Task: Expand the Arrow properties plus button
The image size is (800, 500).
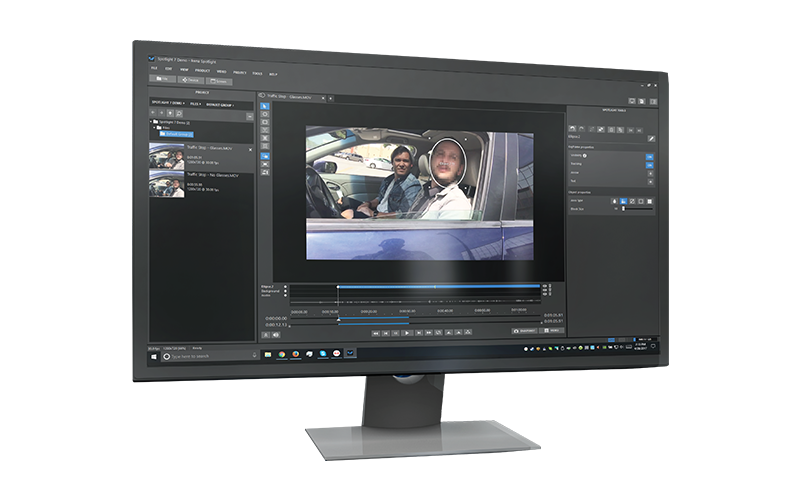Action: click(x=650, y=173)
